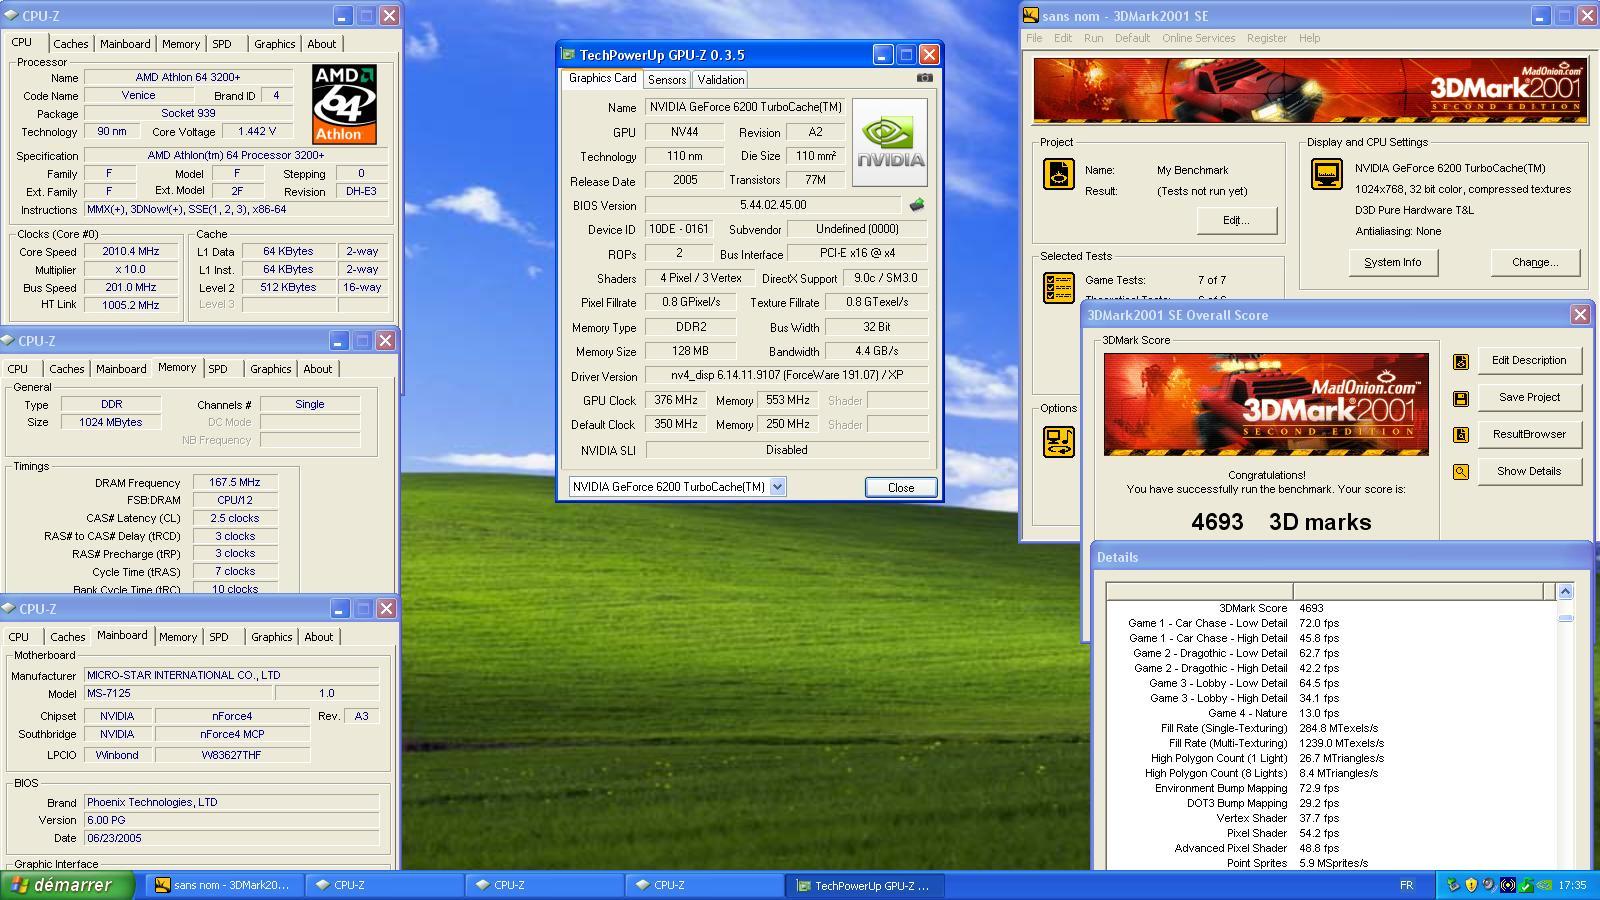Open the ResultBrowser button
The image size is (1600, 900).
(x=1529, y=434)
